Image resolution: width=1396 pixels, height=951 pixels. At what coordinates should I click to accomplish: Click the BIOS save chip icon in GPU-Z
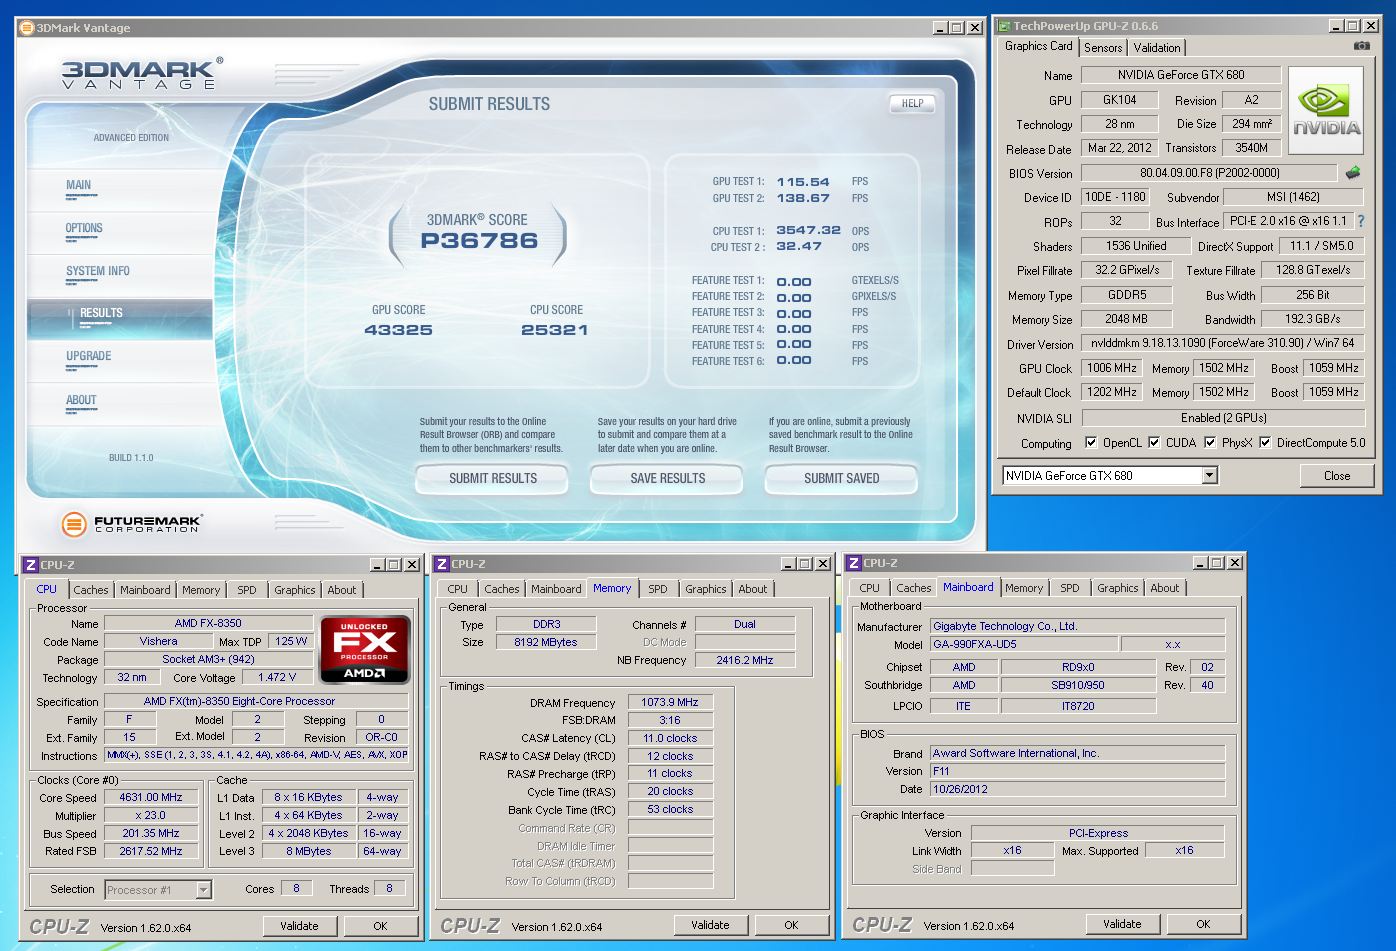[x=1353, y=173]
